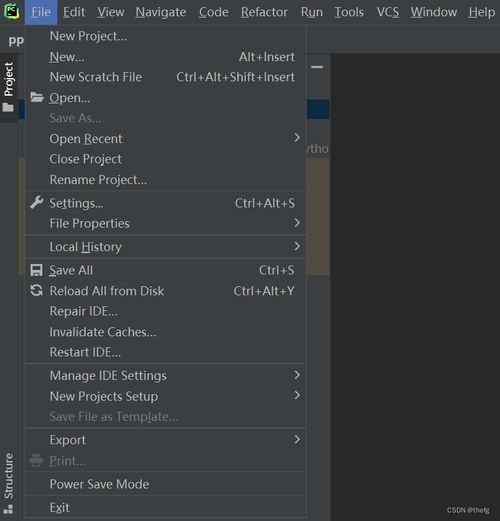Viewport: 500px width, 521px height.
Task: Click the folder icon beside Open...
Action: pyautogui.click(x=37, y=97)
